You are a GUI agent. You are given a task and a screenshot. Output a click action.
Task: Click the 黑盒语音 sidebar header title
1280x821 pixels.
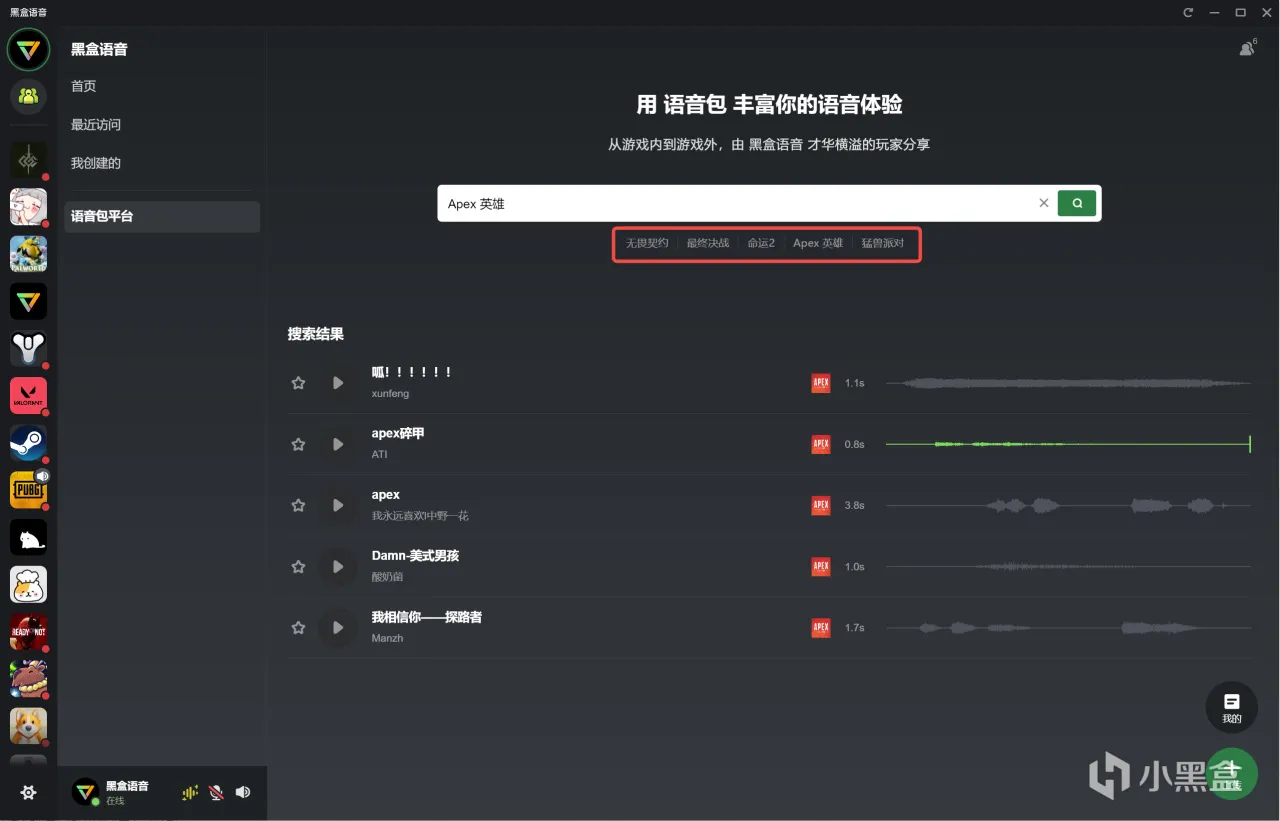pyautogui.click(x=99, y=49)
